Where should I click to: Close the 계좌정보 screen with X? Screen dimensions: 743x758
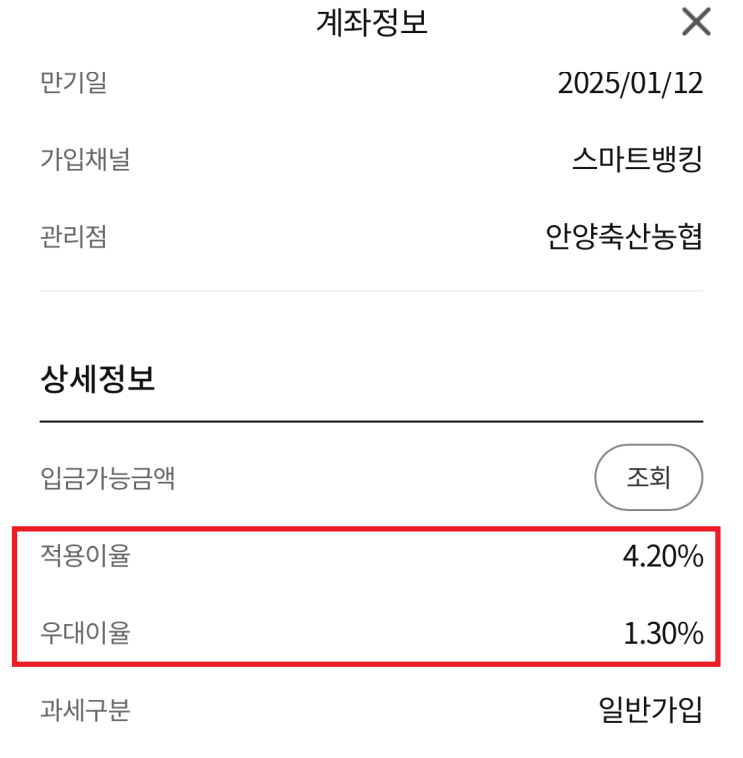tap(696, 22)
